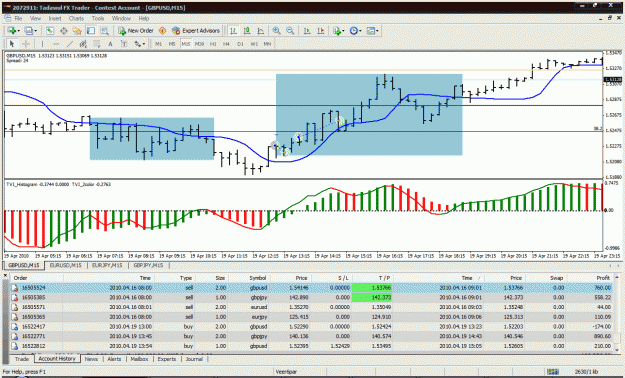Screen dimensions: 625x378
Task: Click the Profiles icon
Action: click(28, 31)
